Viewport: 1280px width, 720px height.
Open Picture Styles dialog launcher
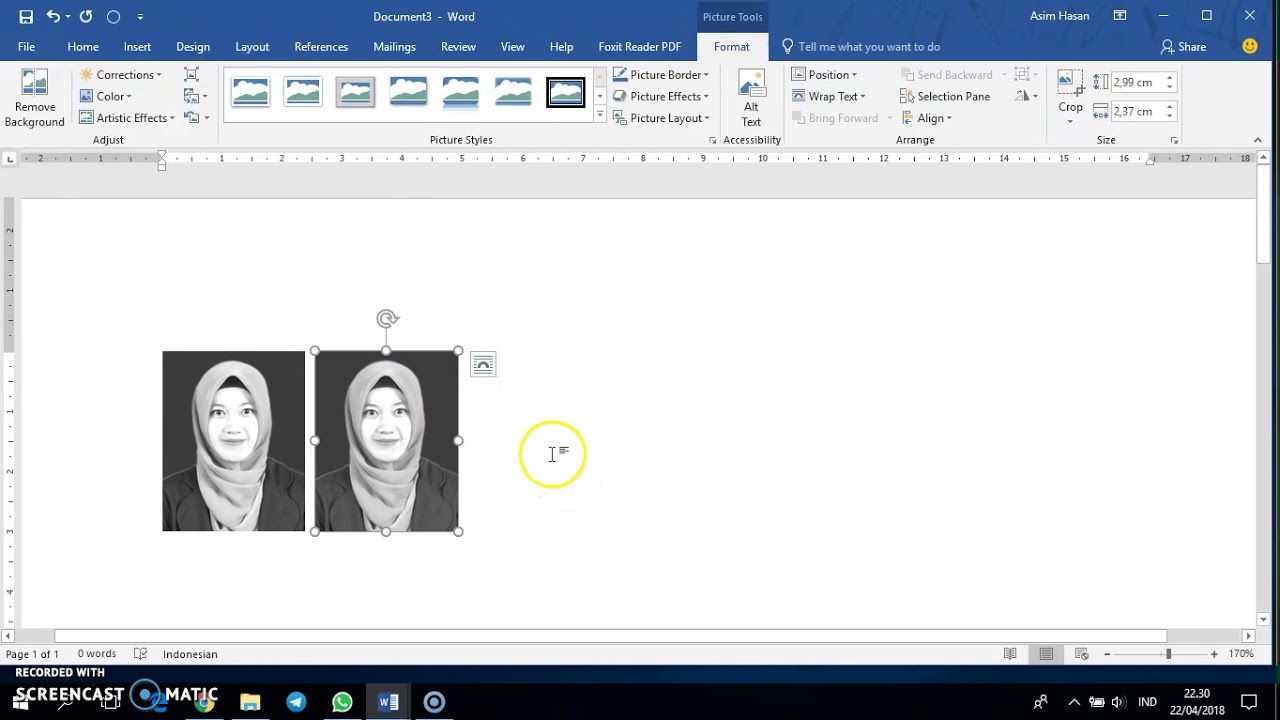[712, 140]
